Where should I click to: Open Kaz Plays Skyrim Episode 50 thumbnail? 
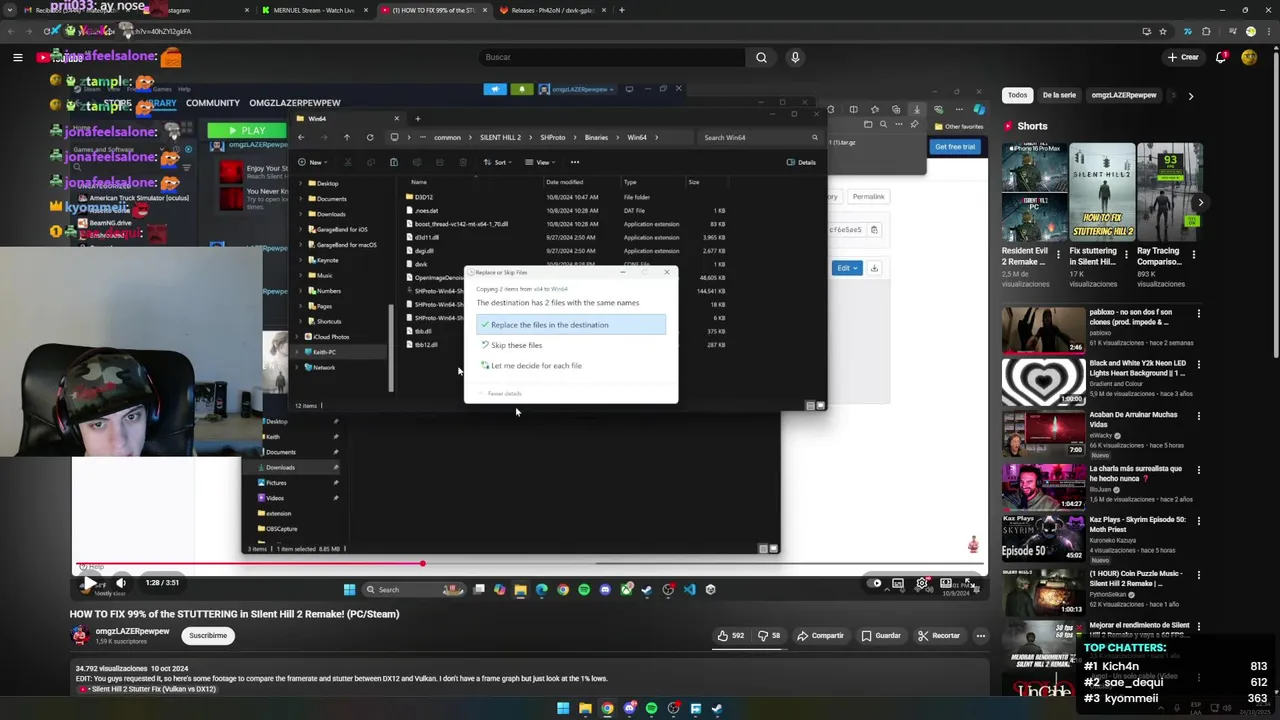pos(1043,537)
